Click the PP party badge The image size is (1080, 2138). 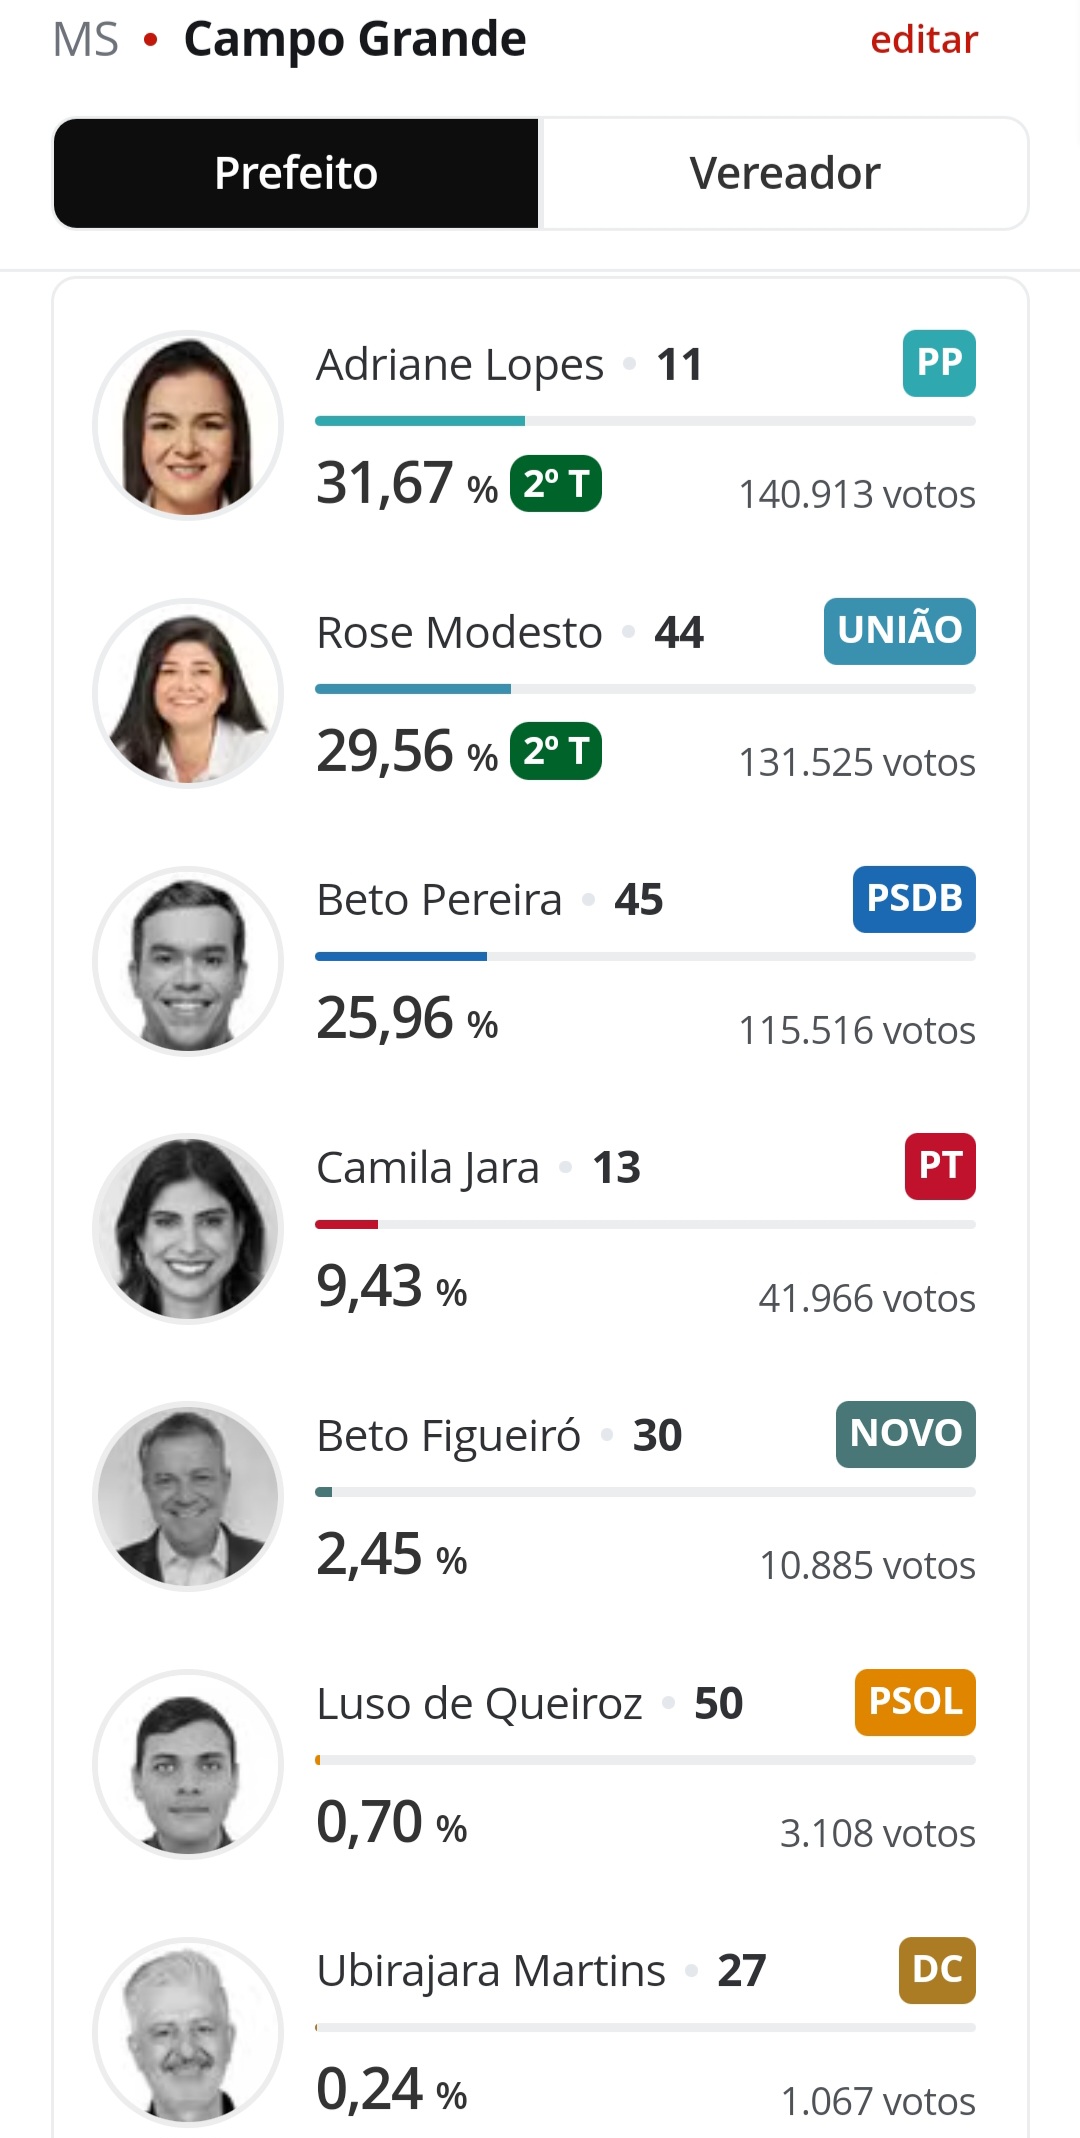(939, 363)
